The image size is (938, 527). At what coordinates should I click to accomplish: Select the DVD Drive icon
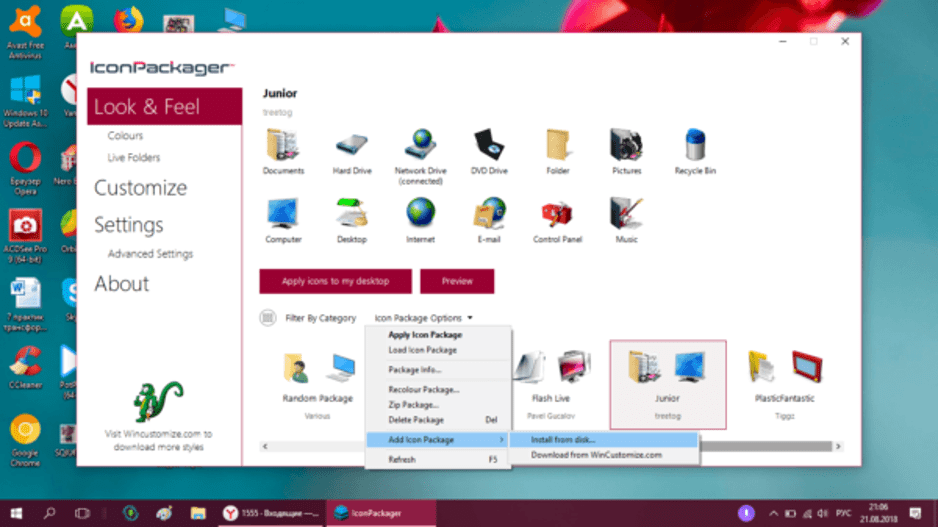point(489,146)
